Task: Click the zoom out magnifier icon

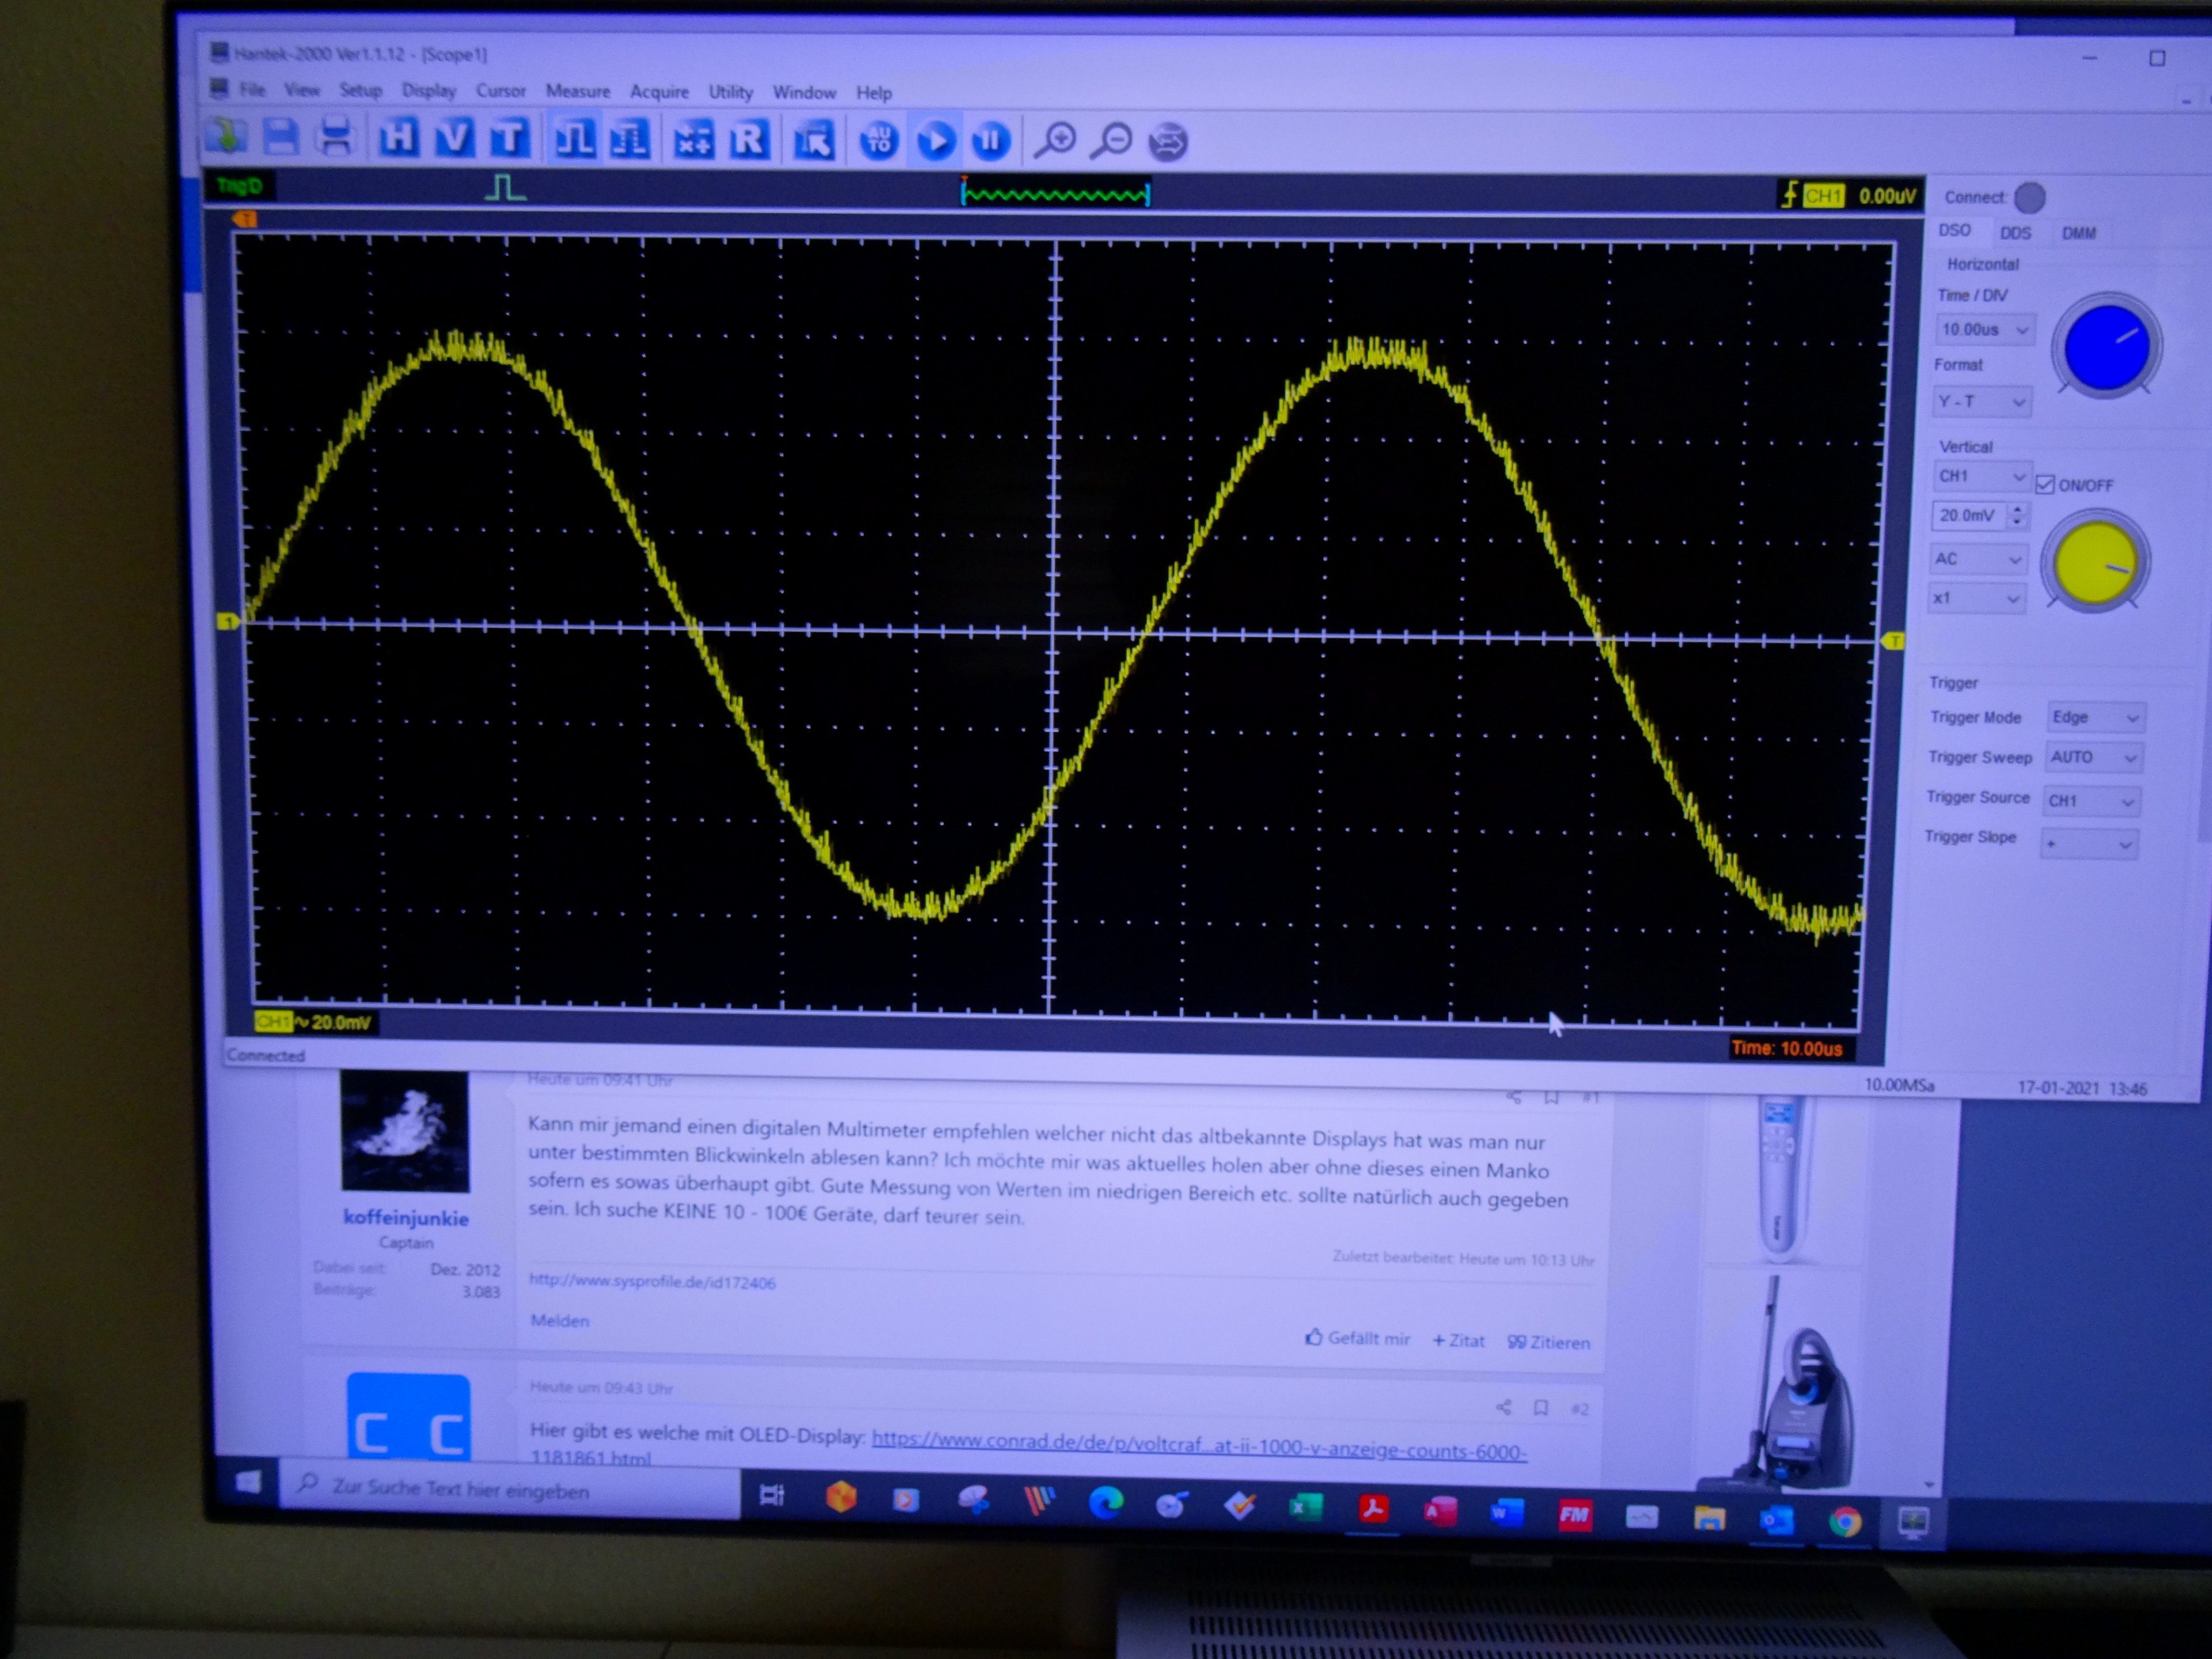Action: (1111, 141)
